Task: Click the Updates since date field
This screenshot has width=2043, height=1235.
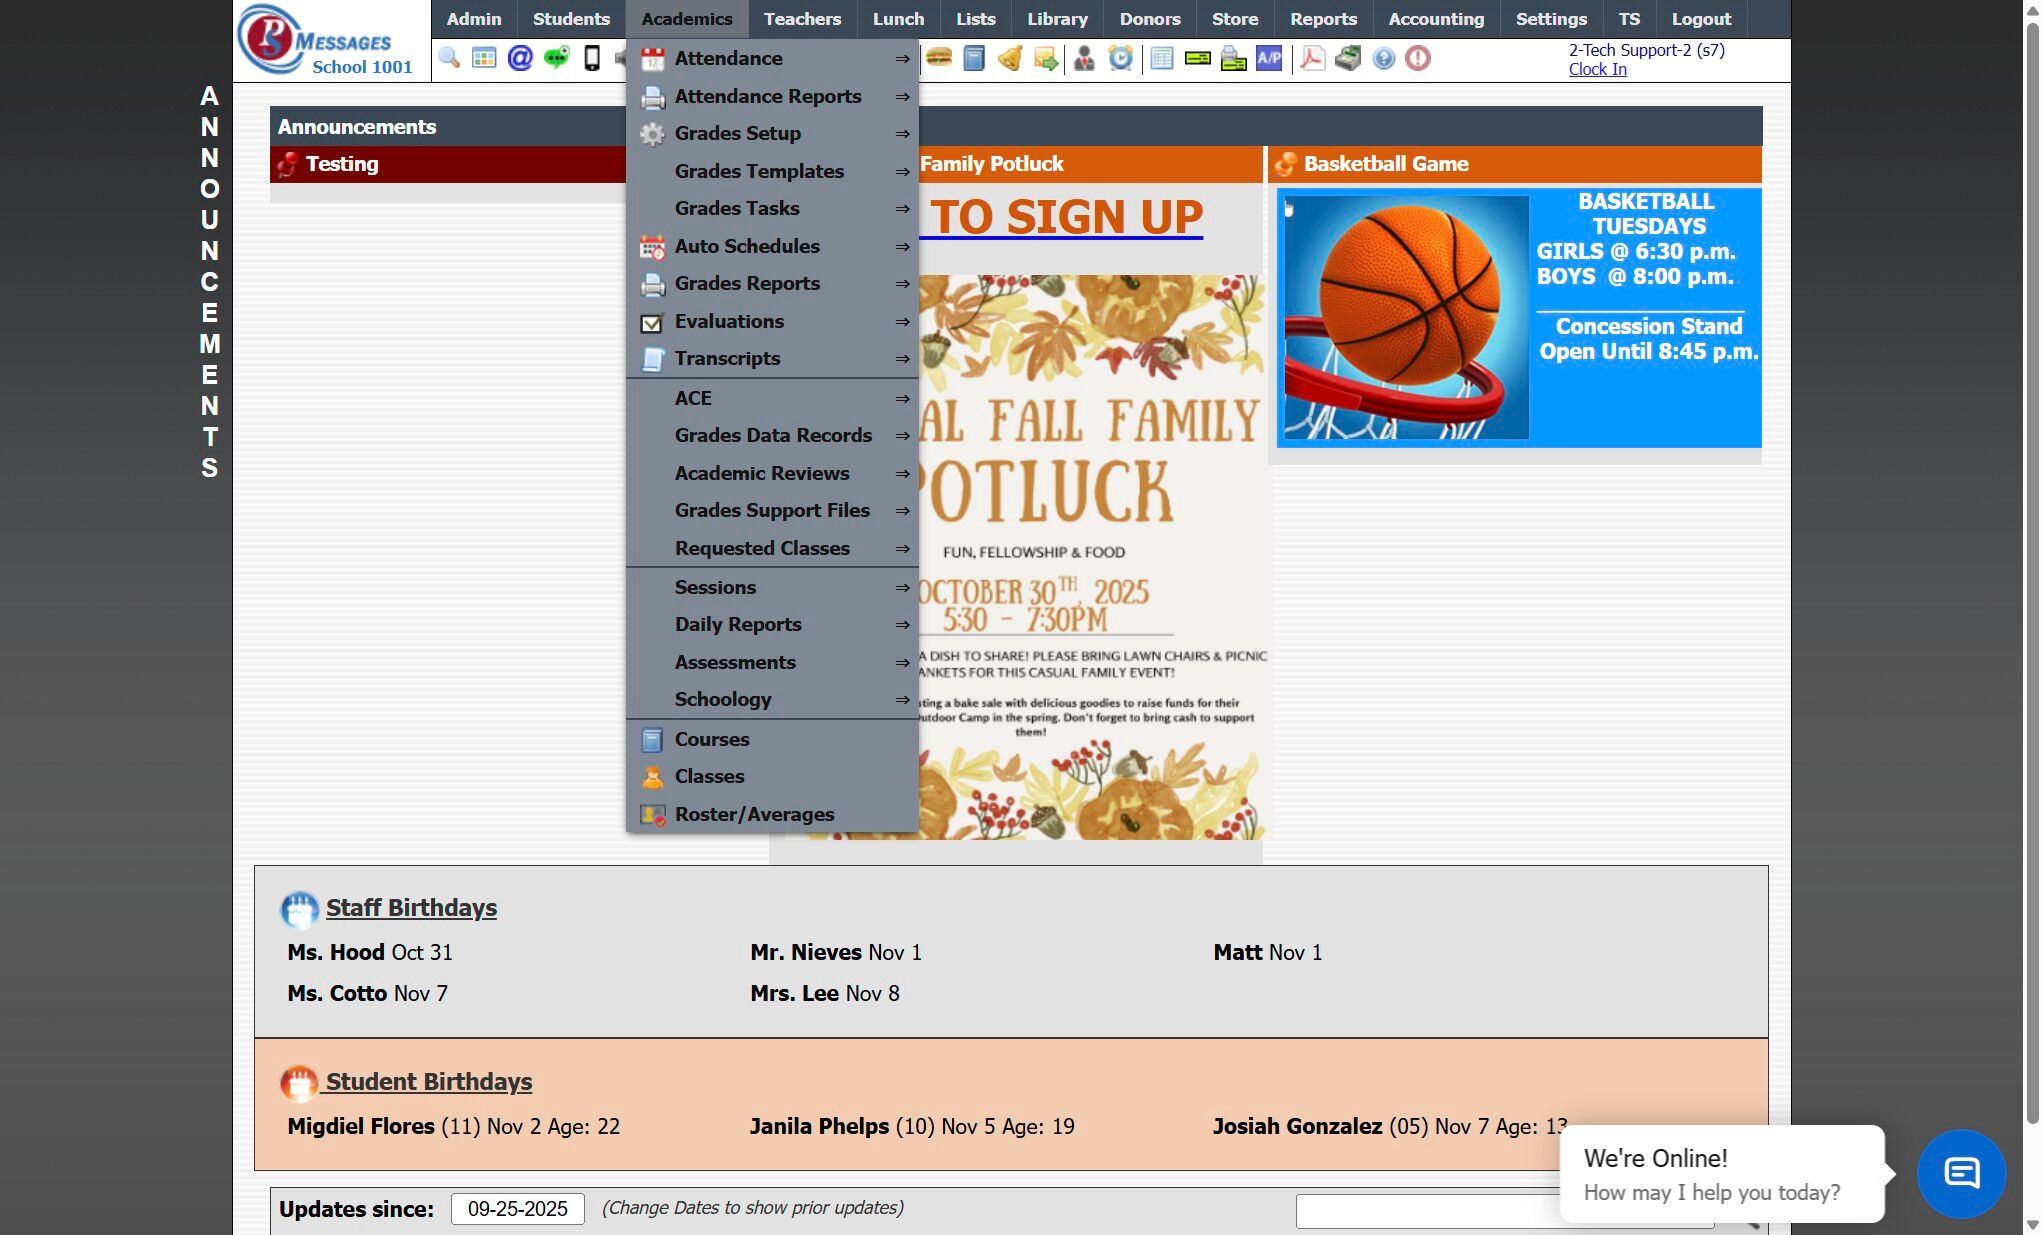Action: click(517, 1208)
